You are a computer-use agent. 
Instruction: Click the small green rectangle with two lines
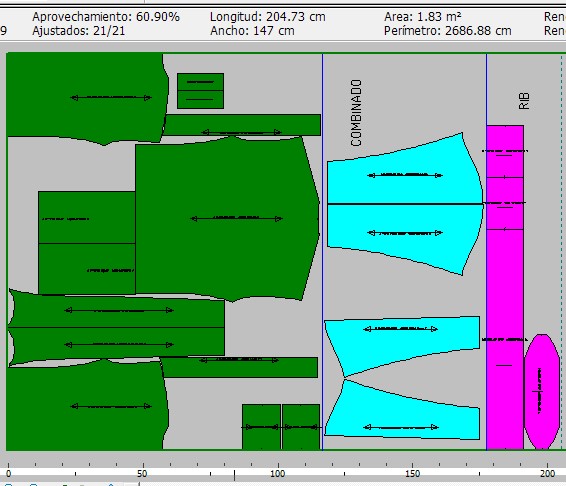(200, 91)
